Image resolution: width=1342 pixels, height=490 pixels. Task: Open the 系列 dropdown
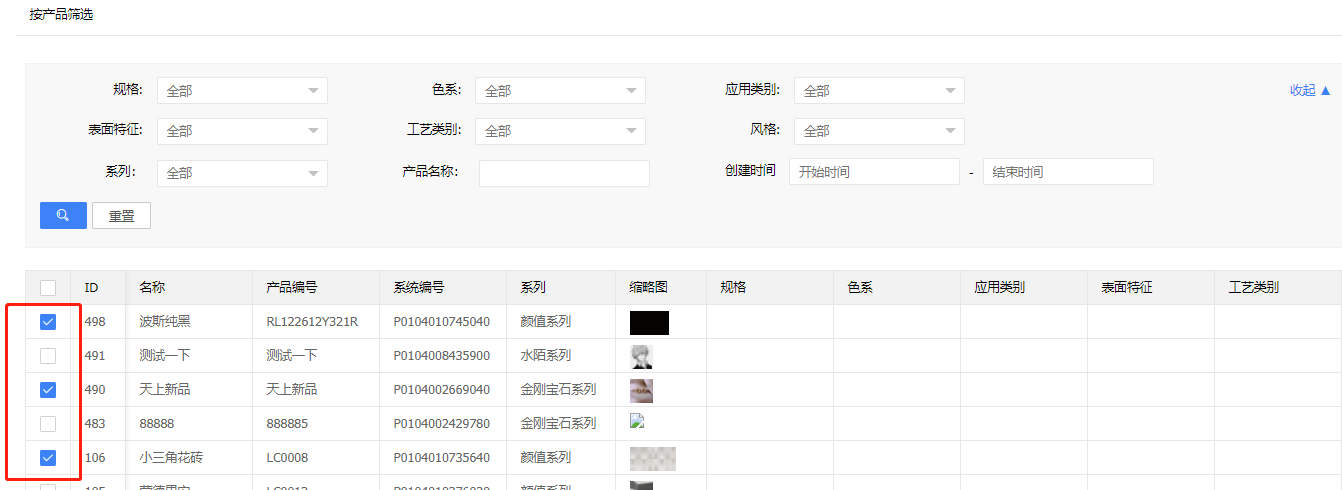242,173
